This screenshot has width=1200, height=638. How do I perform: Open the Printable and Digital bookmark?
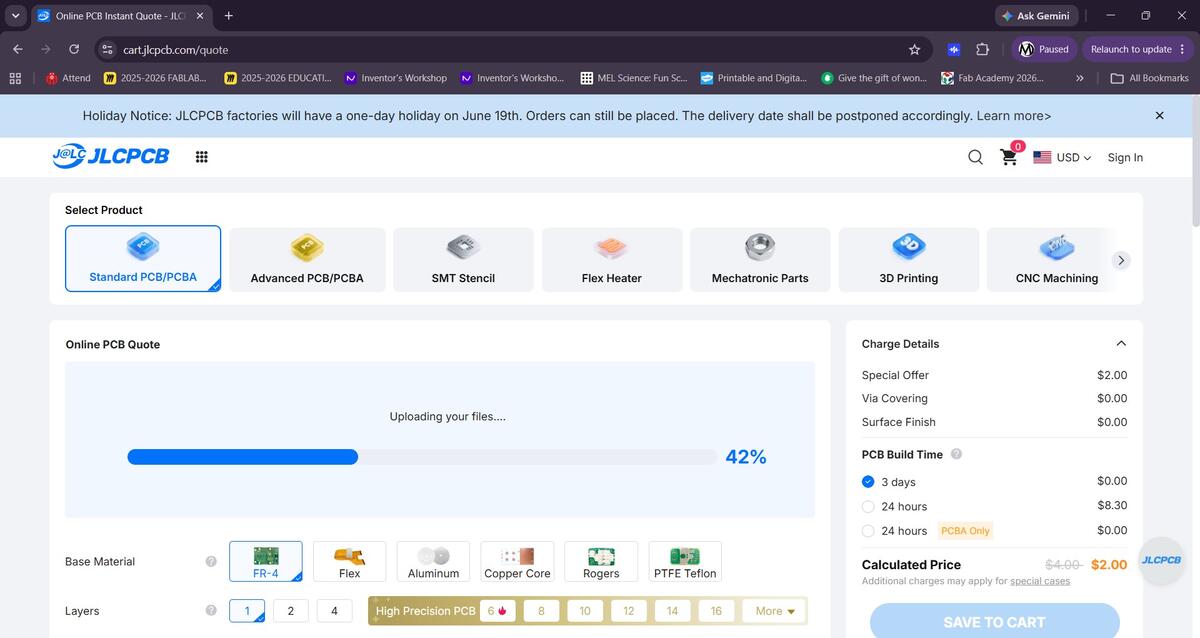(x=754, y=78)
